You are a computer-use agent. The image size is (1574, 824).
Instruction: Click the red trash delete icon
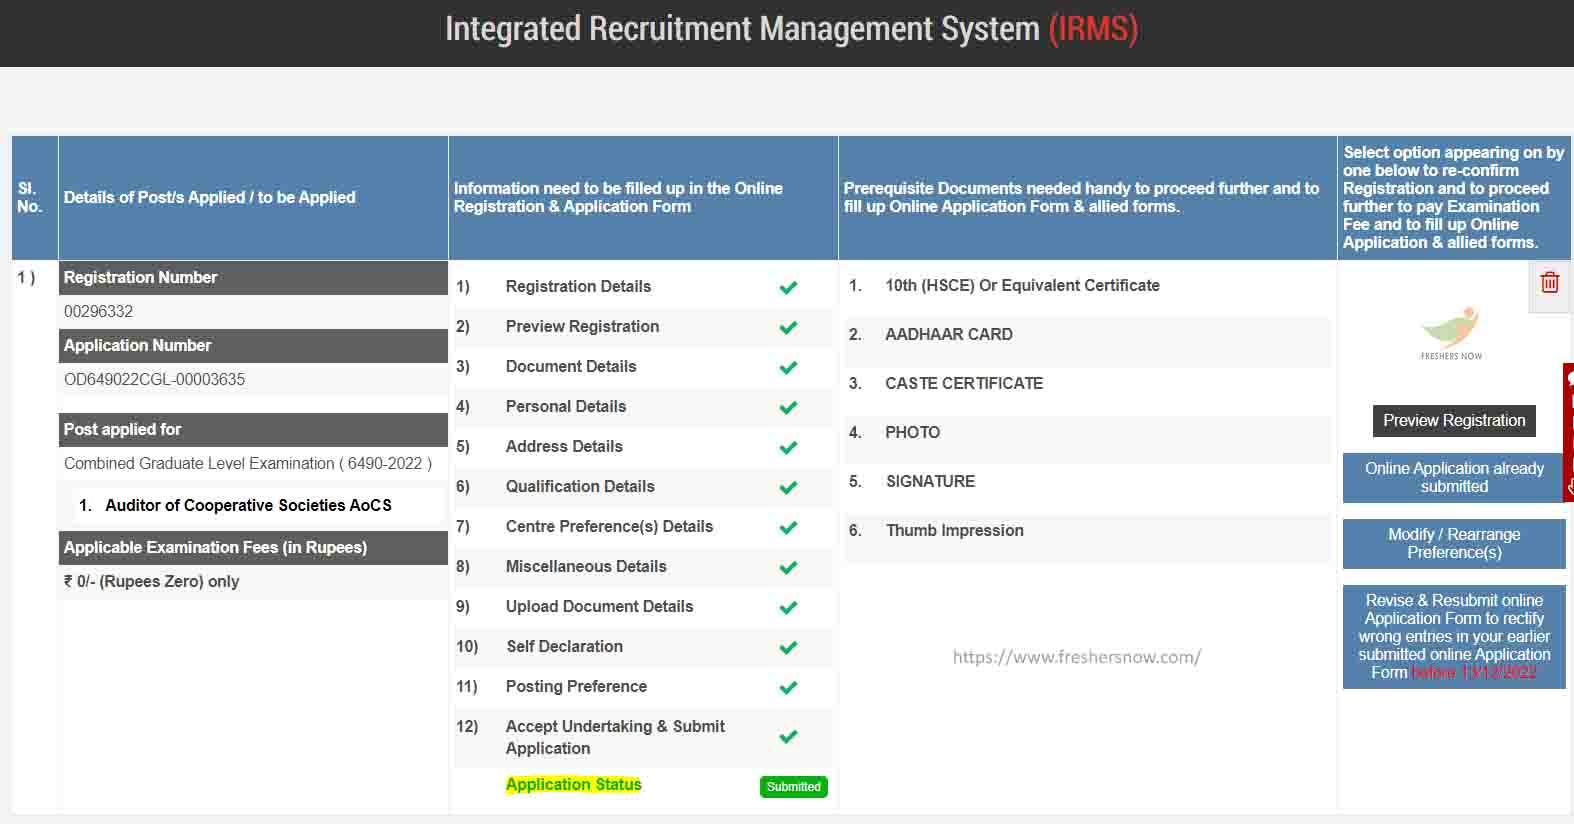tap(1550, 282)
